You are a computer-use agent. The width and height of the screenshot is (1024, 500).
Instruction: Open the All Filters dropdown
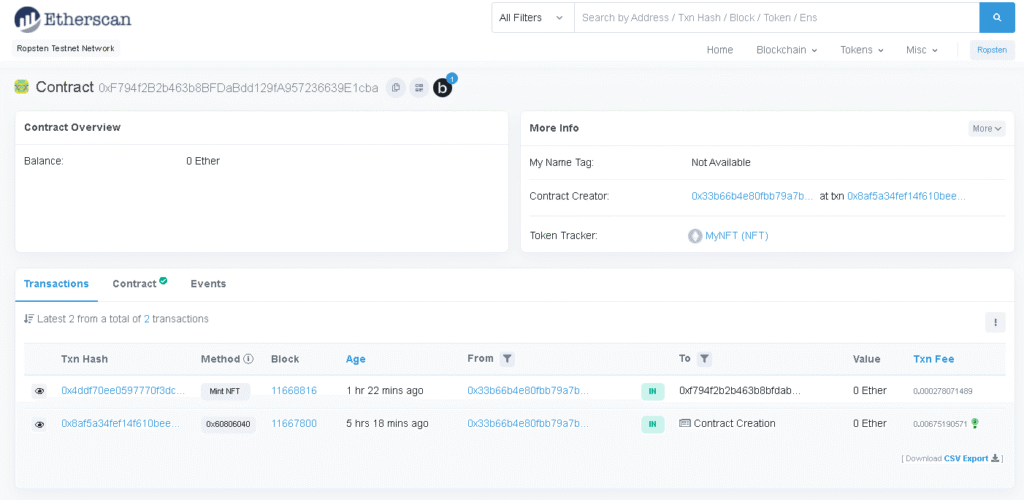532,18
